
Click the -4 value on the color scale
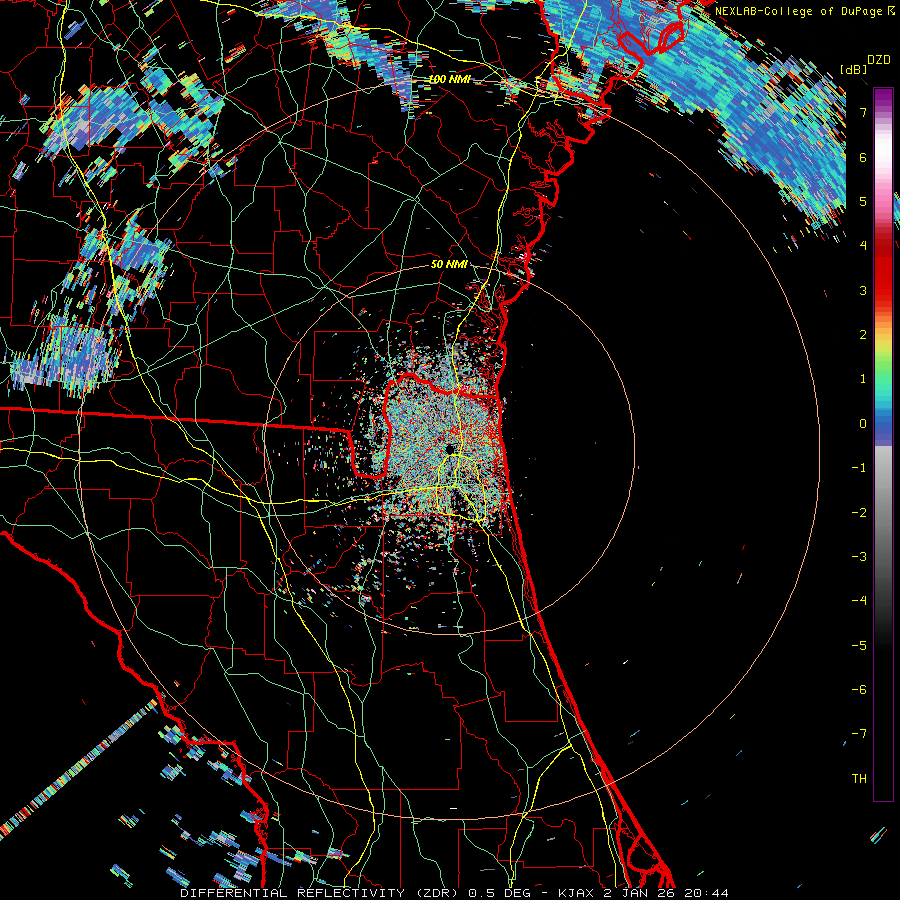tap(859, 601)
